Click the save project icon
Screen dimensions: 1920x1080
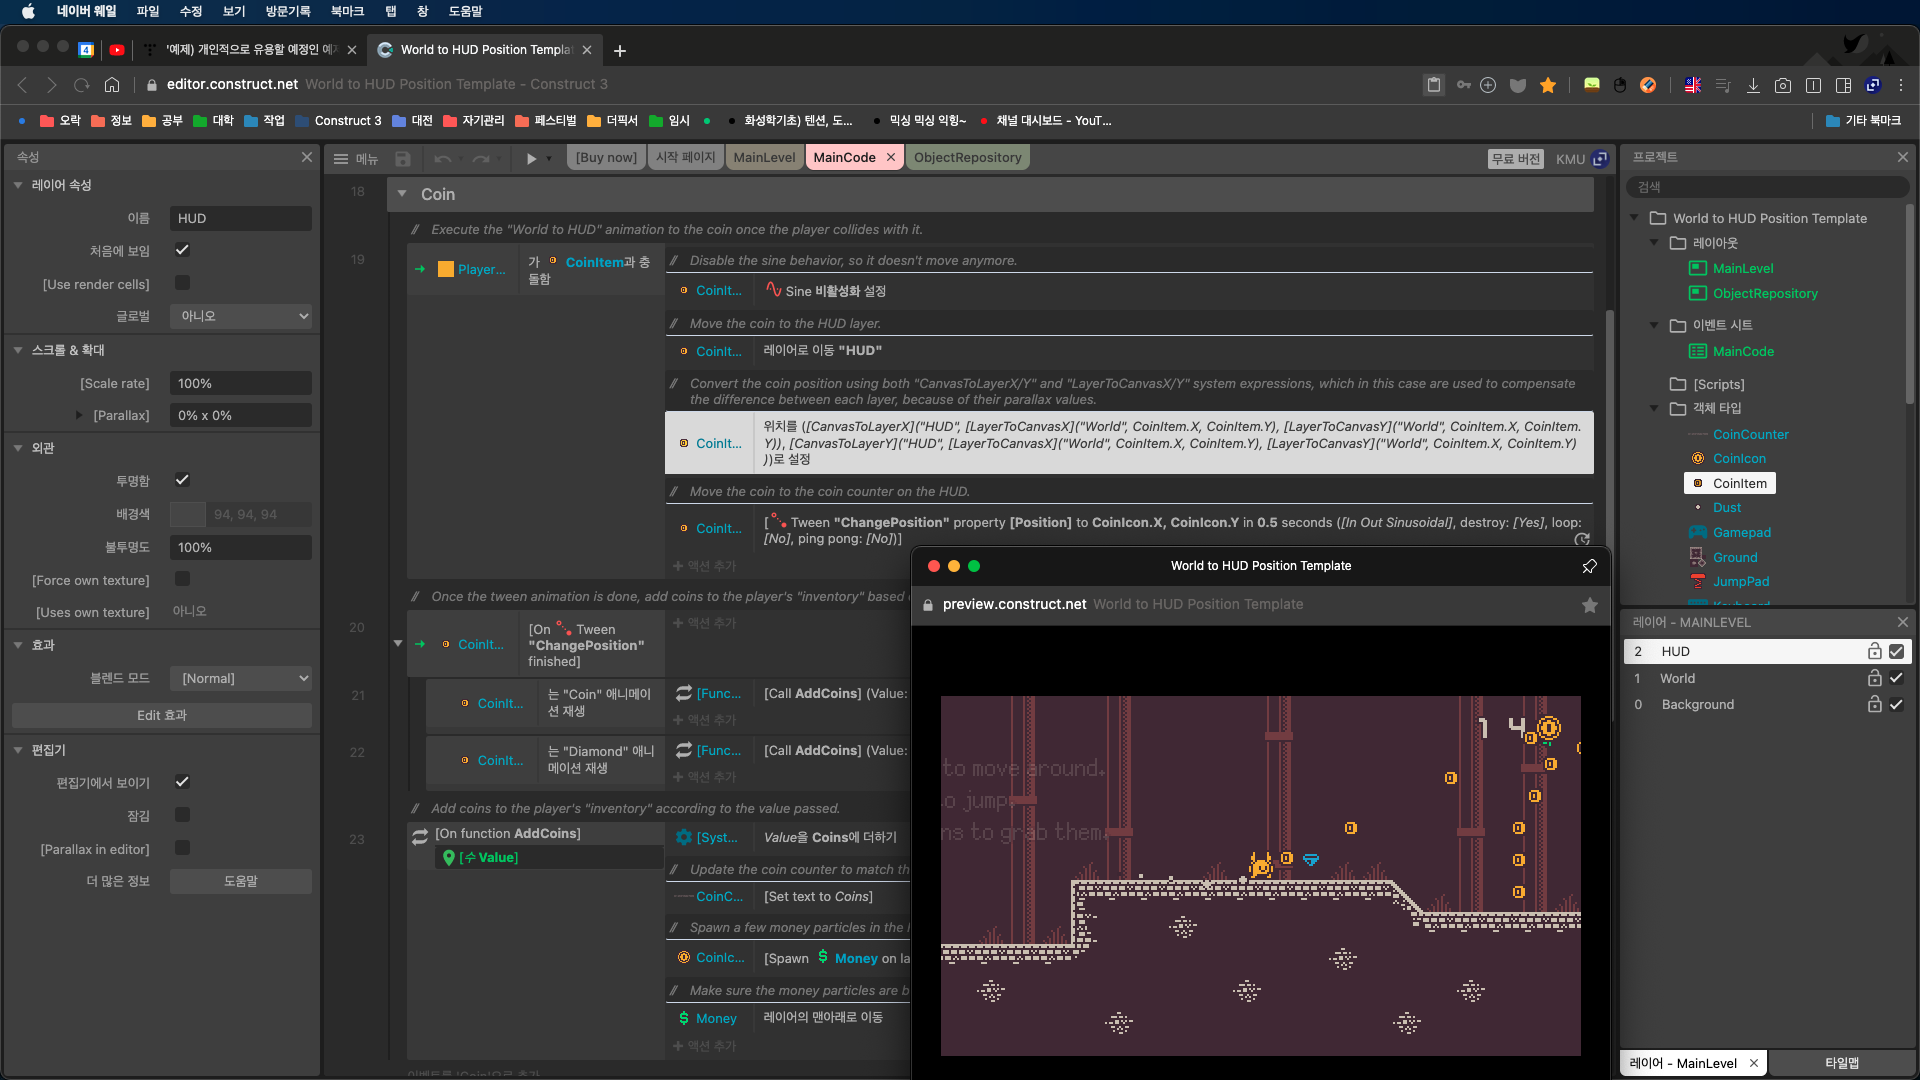coord(402,158)
